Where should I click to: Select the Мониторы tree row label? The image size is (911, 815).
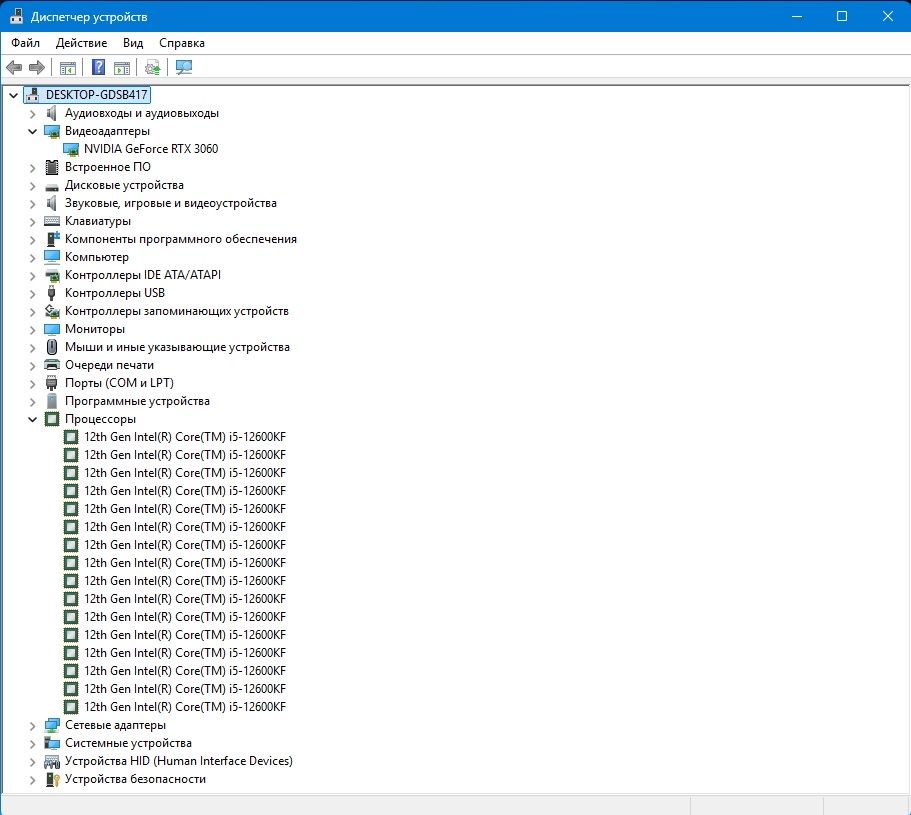click(x=95, y=329)
